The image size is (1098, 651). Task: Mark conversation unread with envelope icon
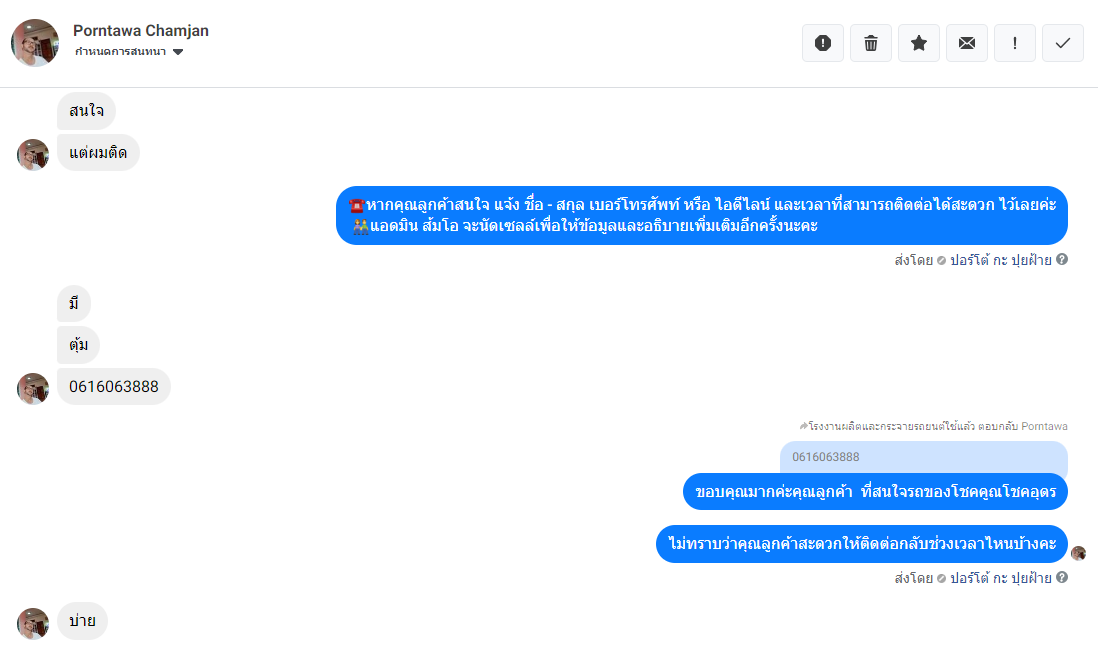pyautogui.click(x=967, y=43)
